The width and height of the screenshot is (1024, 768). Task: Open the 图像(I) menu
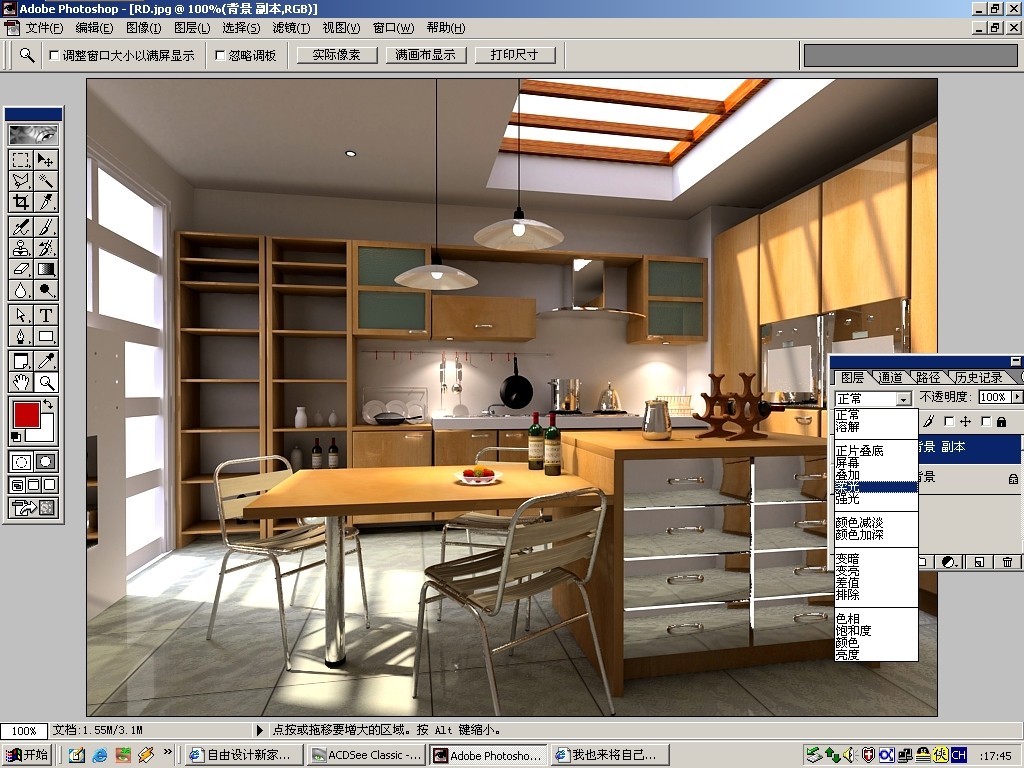144,28
